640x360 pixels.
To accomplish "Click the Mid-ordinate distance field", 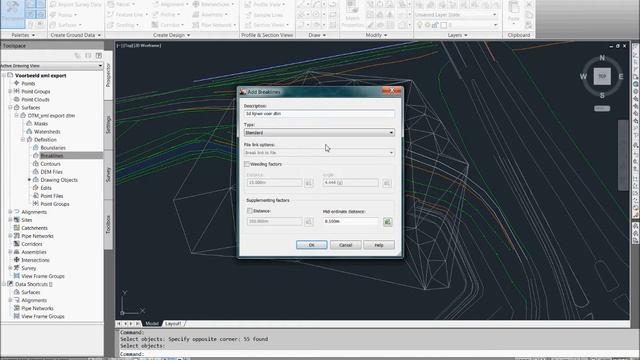I will click(351, 221).
